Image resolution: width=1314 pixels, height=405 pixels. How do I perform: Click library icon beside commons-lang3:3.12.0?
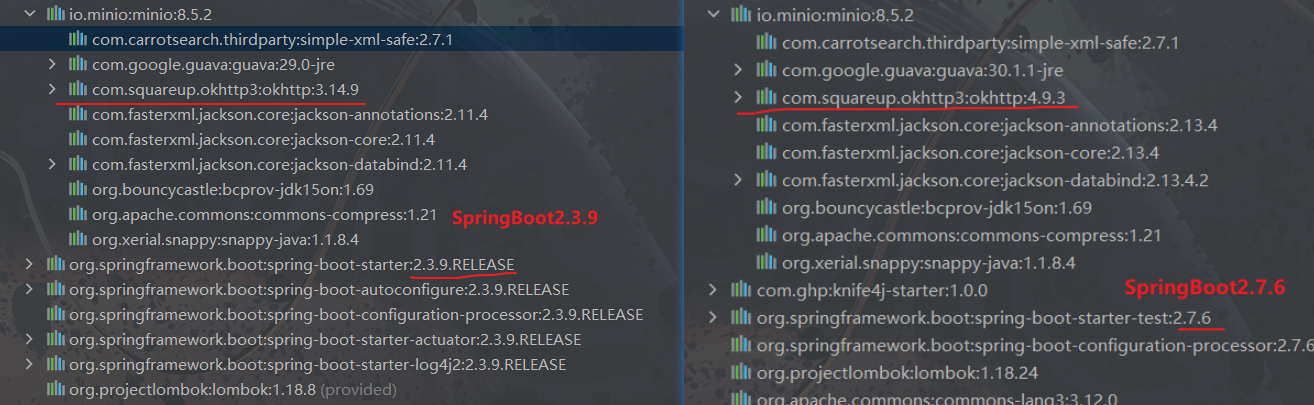(740, 399)
